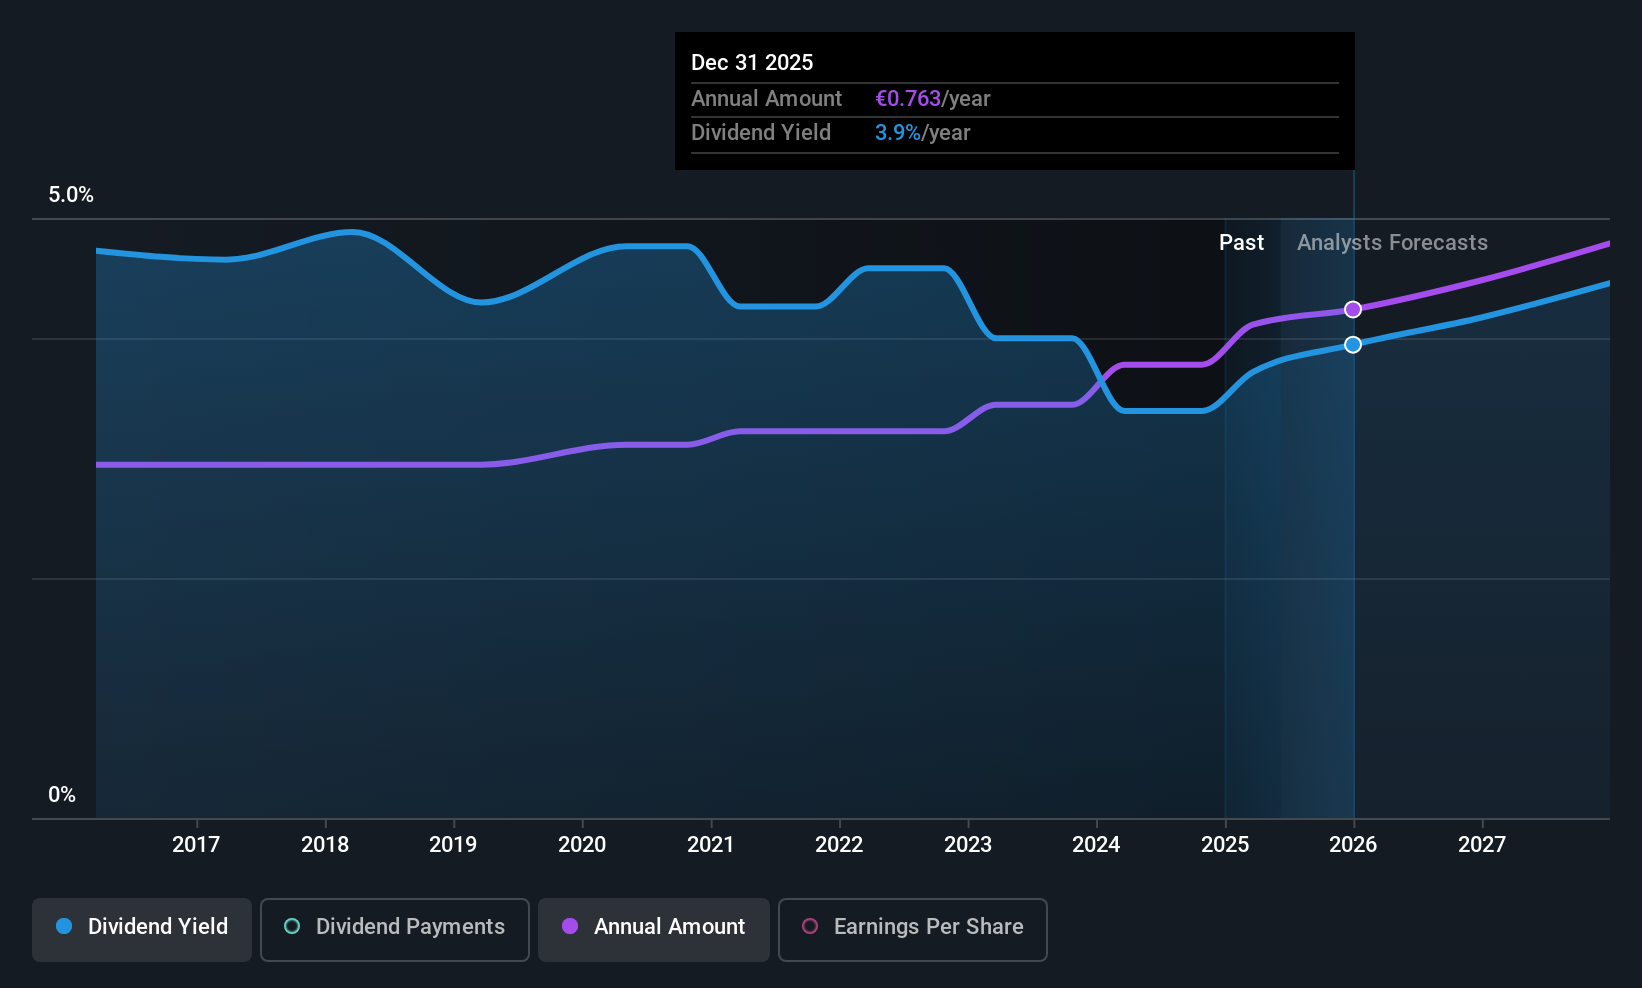Show the Earnings Per Share series

point(913,929)
